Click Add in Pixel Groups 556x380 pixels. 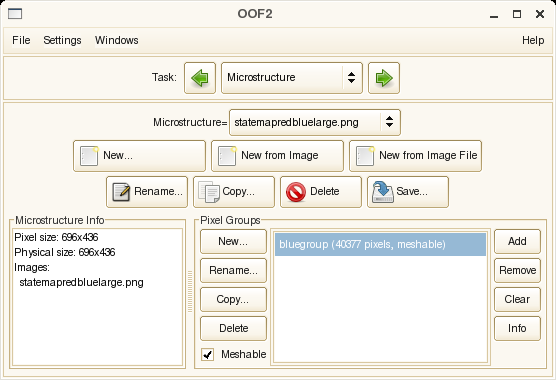point(517,241)
